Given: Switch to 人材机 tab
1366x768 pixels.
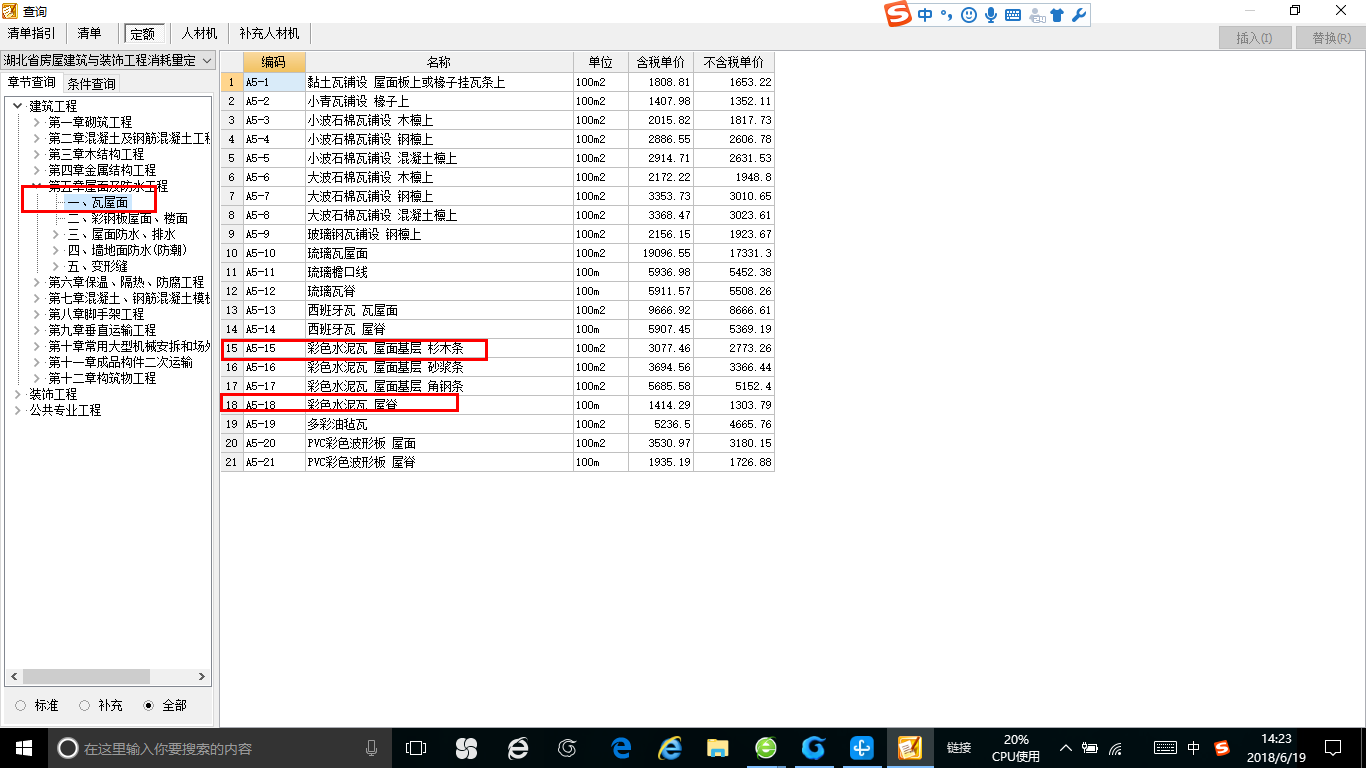Looking at the screenshot, I should tap(199, 33).
